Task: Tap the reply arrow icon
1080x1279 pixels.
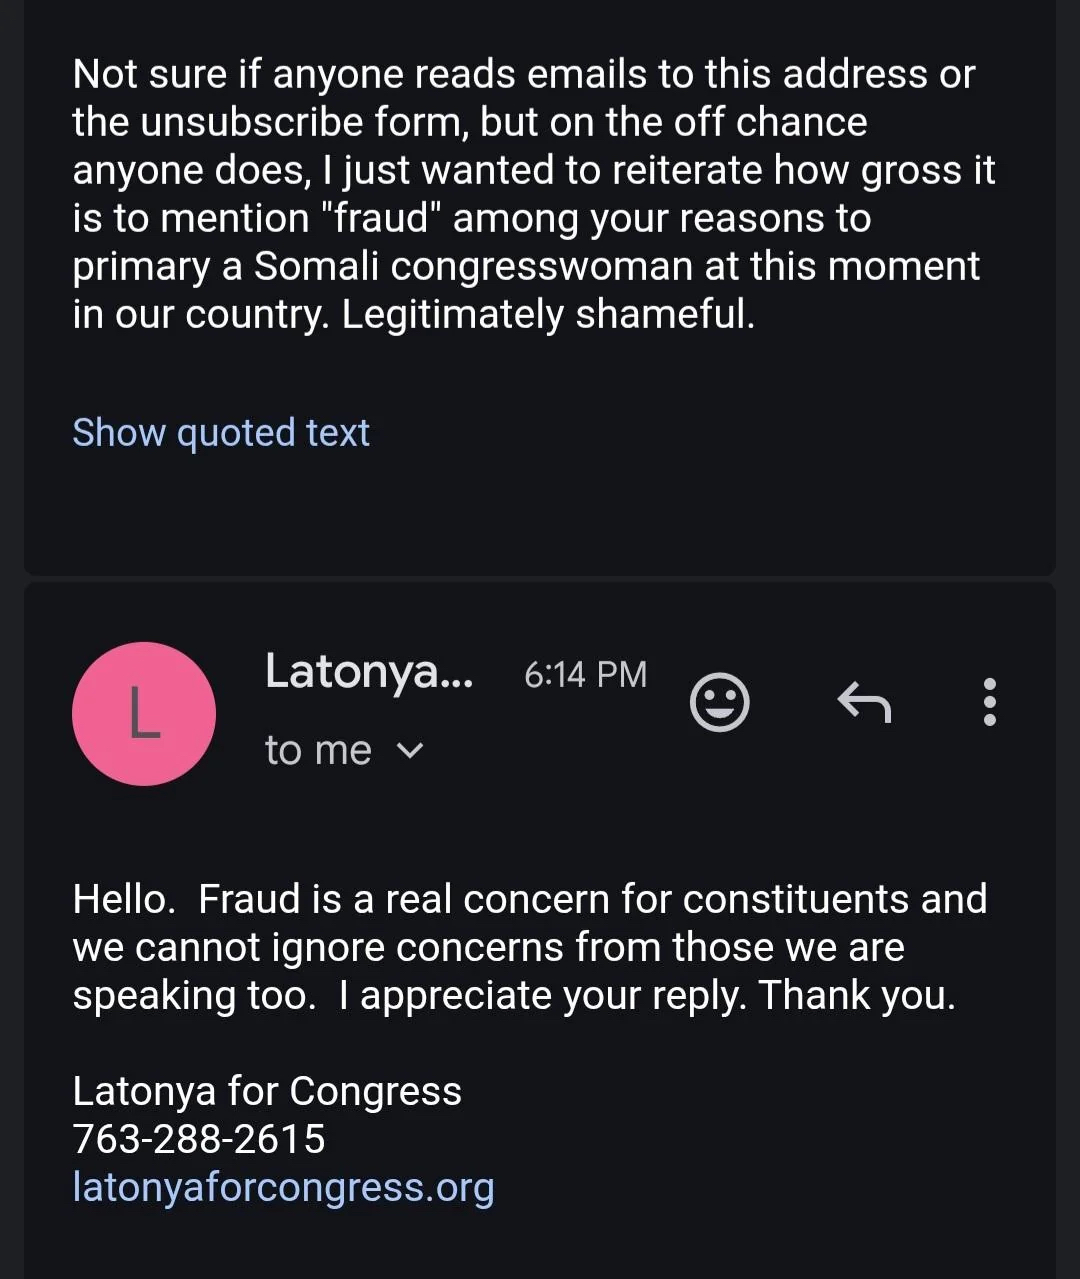Action: (x=864, y=702)
